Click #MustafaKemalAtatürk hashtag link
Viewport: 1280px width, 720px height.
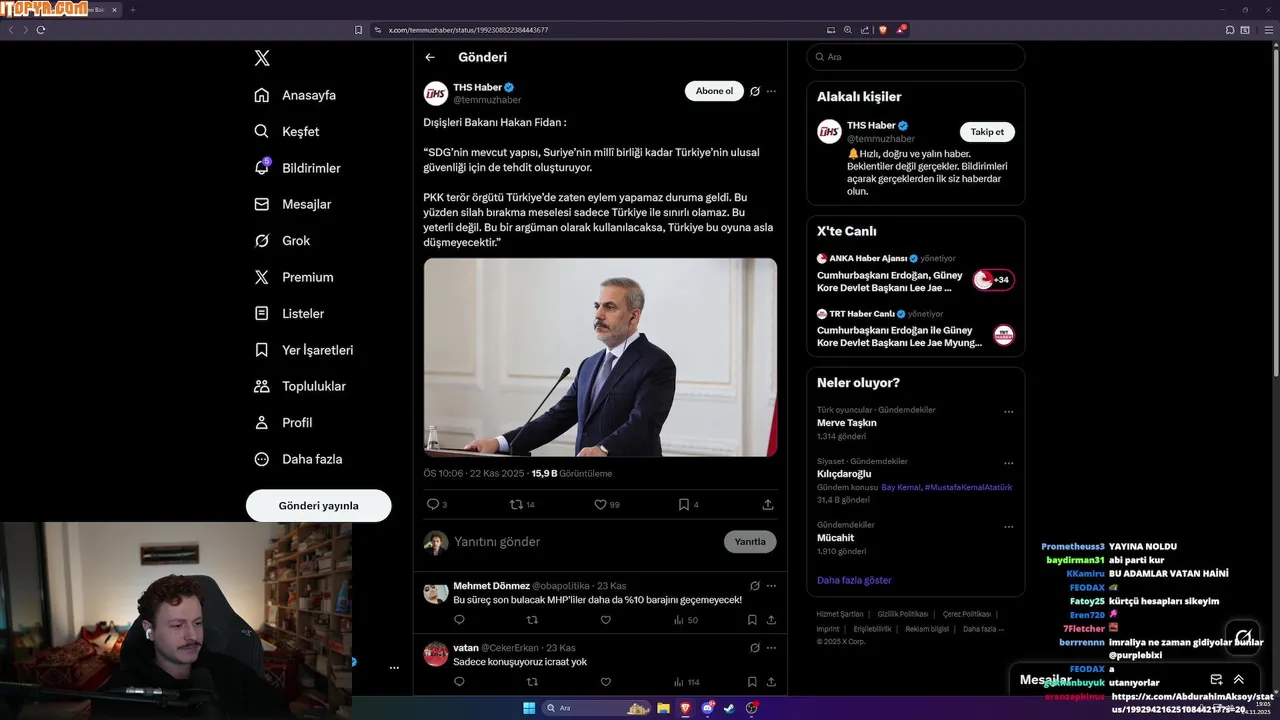(x=968, y=487)
